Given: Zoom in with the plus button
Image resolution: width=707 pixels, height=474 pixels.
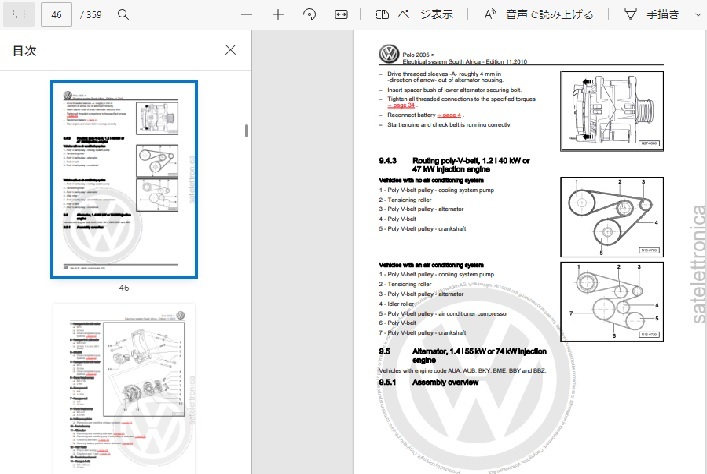Looking at the screenshot, I should pyautogui.click(x=278, y=14).
